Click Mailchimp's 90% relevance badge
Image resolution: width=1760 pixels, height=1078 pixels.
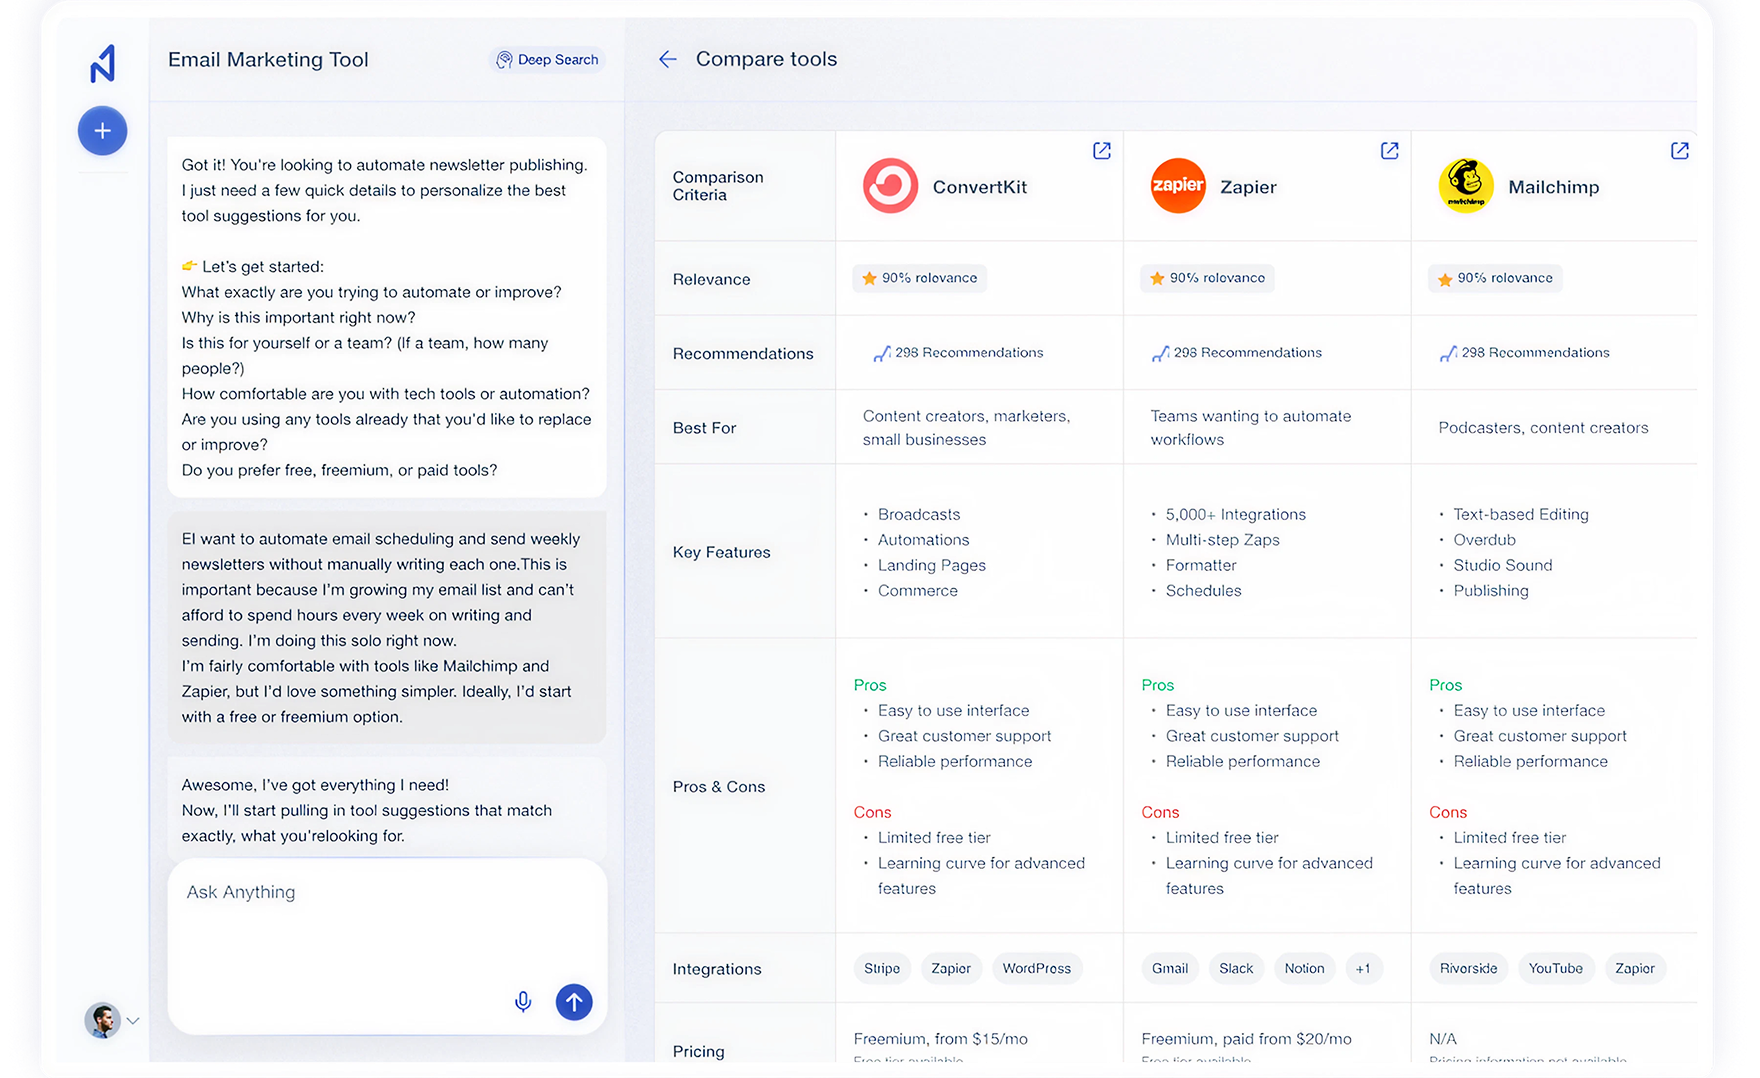1495,278
